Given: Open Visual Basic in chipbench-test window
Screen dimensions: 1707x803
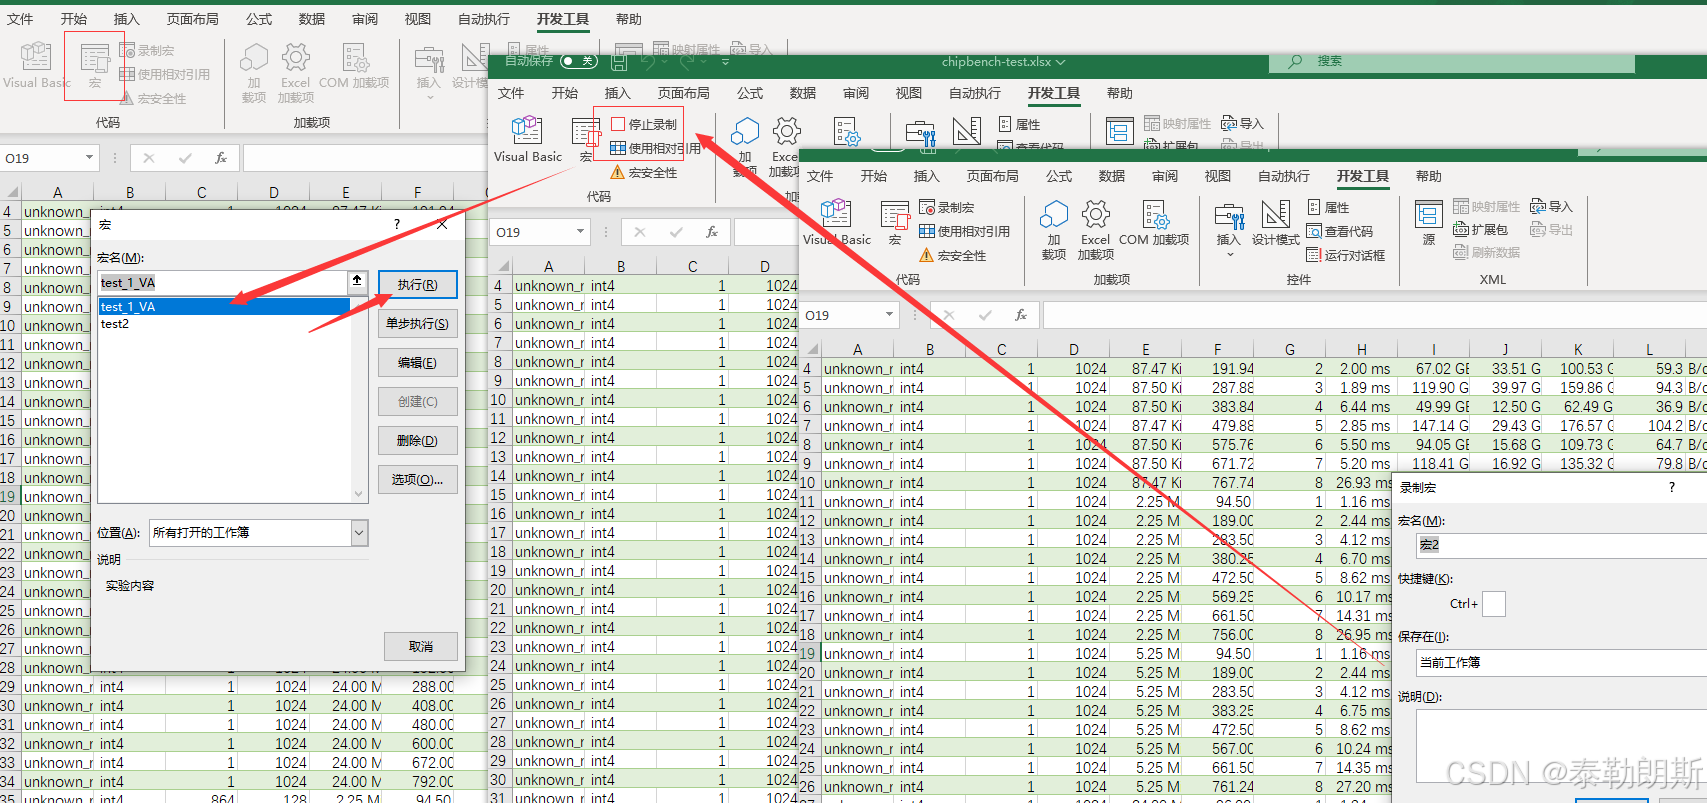Looking at the screenshot, I should click(528, 139).
